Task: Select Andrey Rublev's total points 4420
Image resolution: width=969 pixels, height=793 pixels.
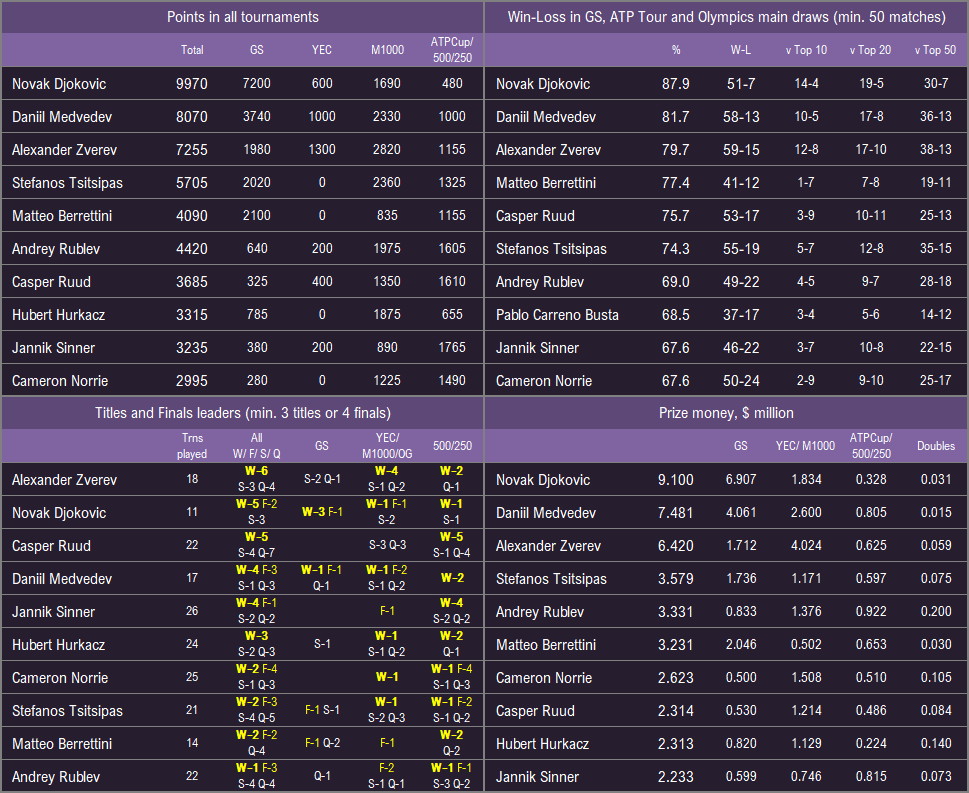Action: pos(192,249)
